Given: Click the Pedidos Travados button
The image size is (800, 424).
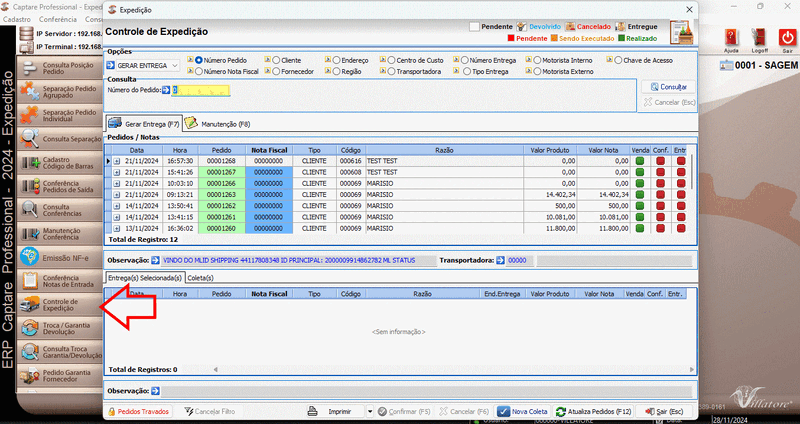Looking at the screenshot, I should point(138,411).
